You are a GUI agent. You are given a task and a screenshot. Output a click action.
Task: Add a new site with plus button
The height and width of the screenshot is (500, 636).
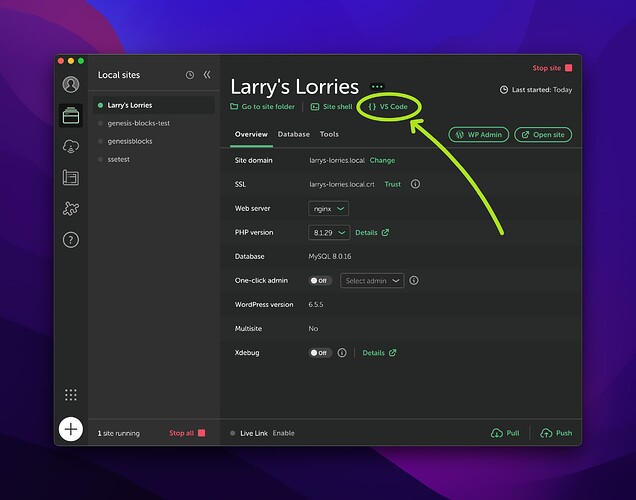(x=71, y=429)
